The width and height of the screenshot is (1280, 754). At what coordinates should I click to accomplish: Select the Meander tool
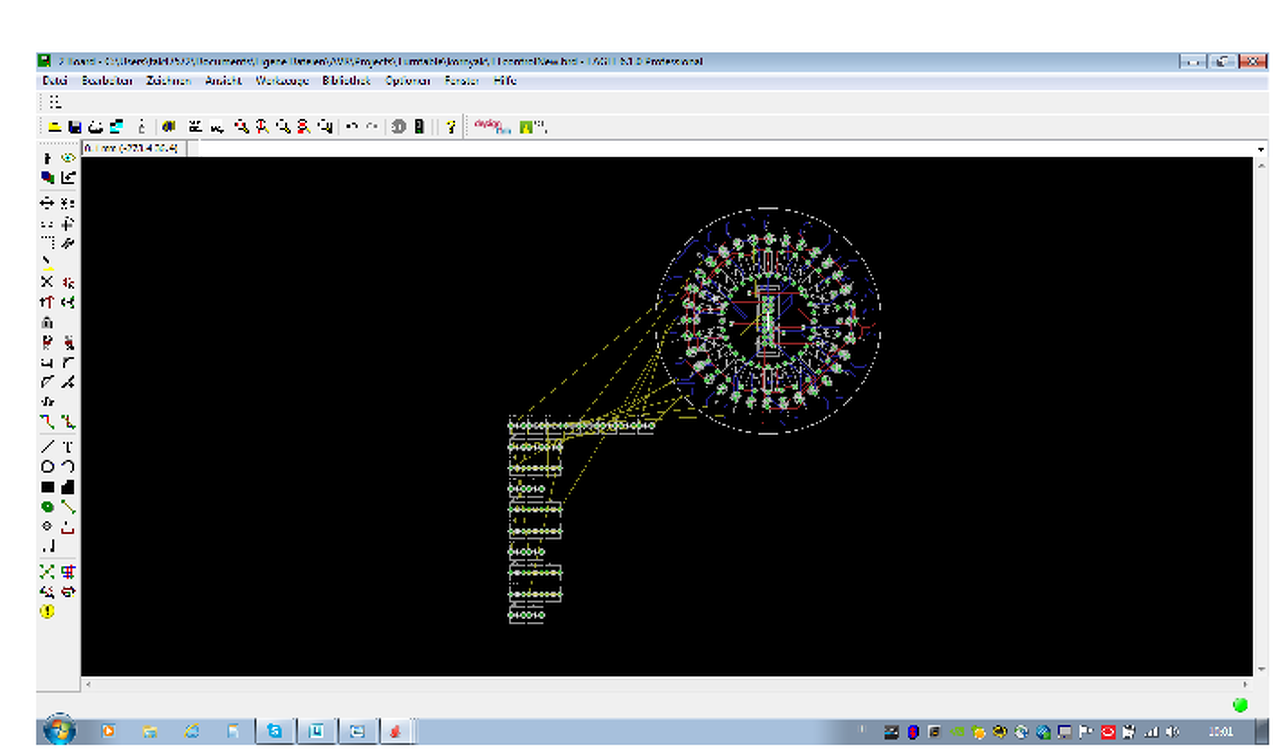47,402
